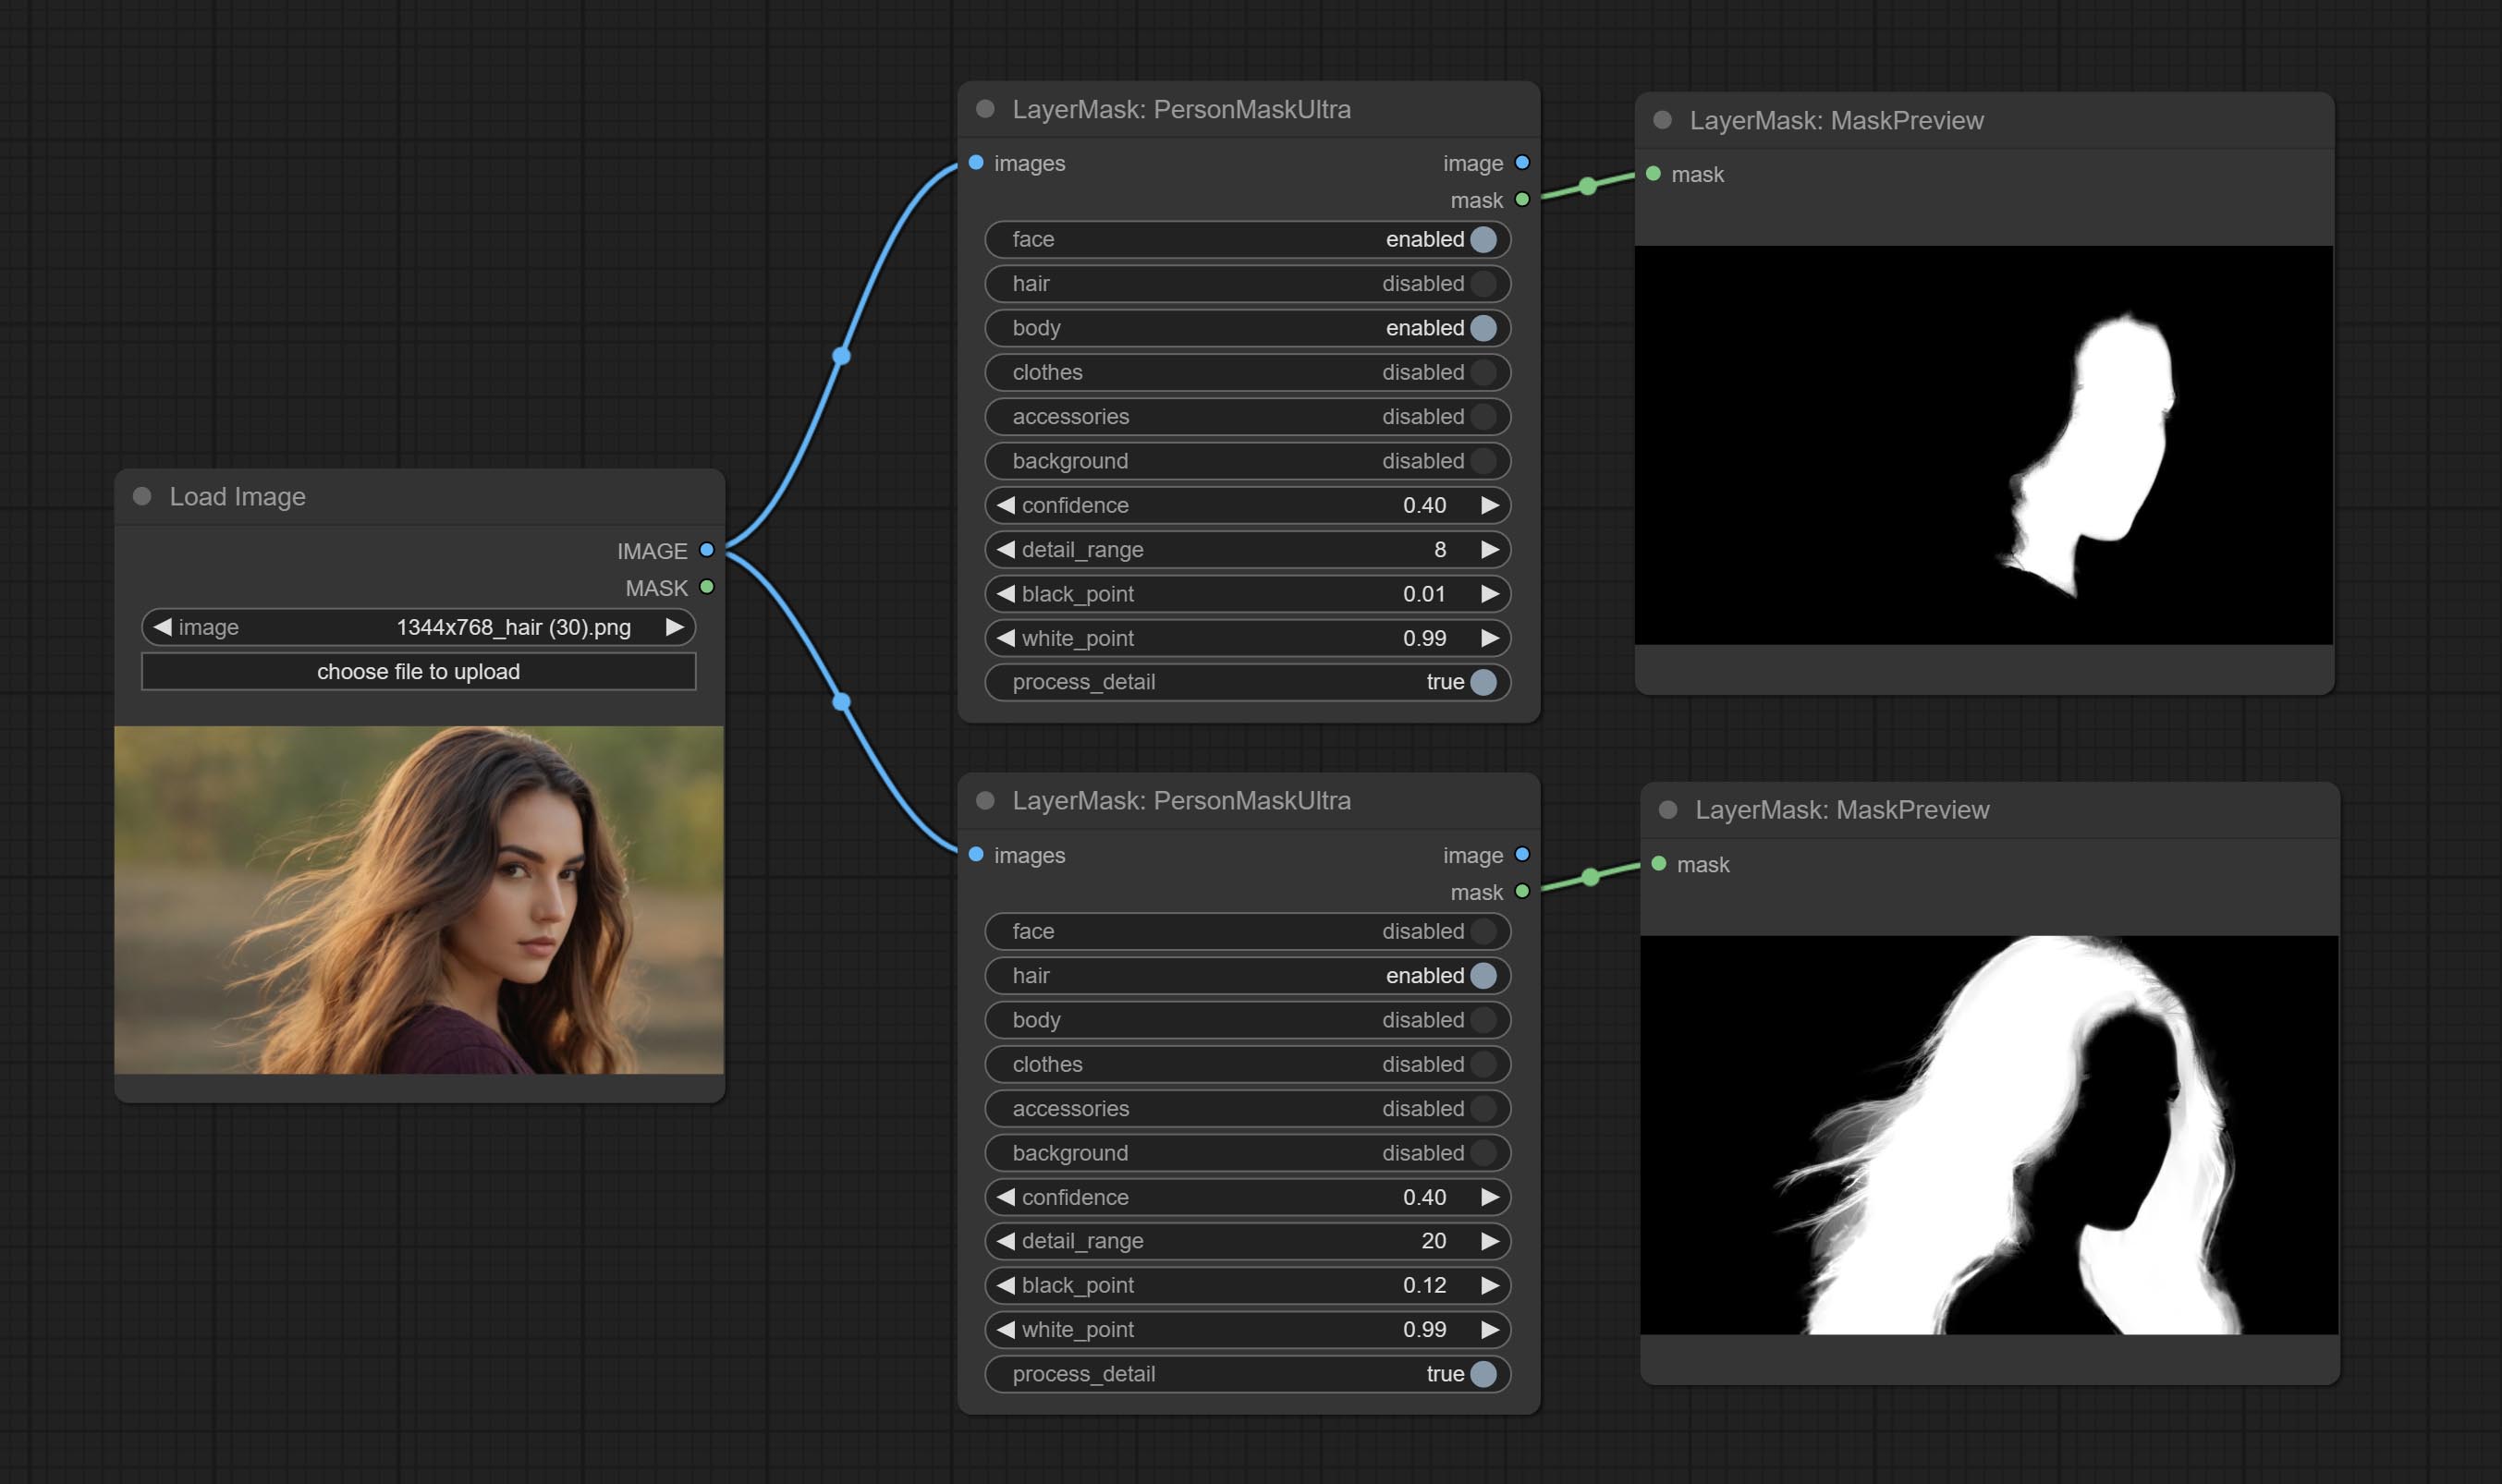
Task: Enable clothes toggle in lower PersonMaskUltra node
Action: point(1483,1064)
